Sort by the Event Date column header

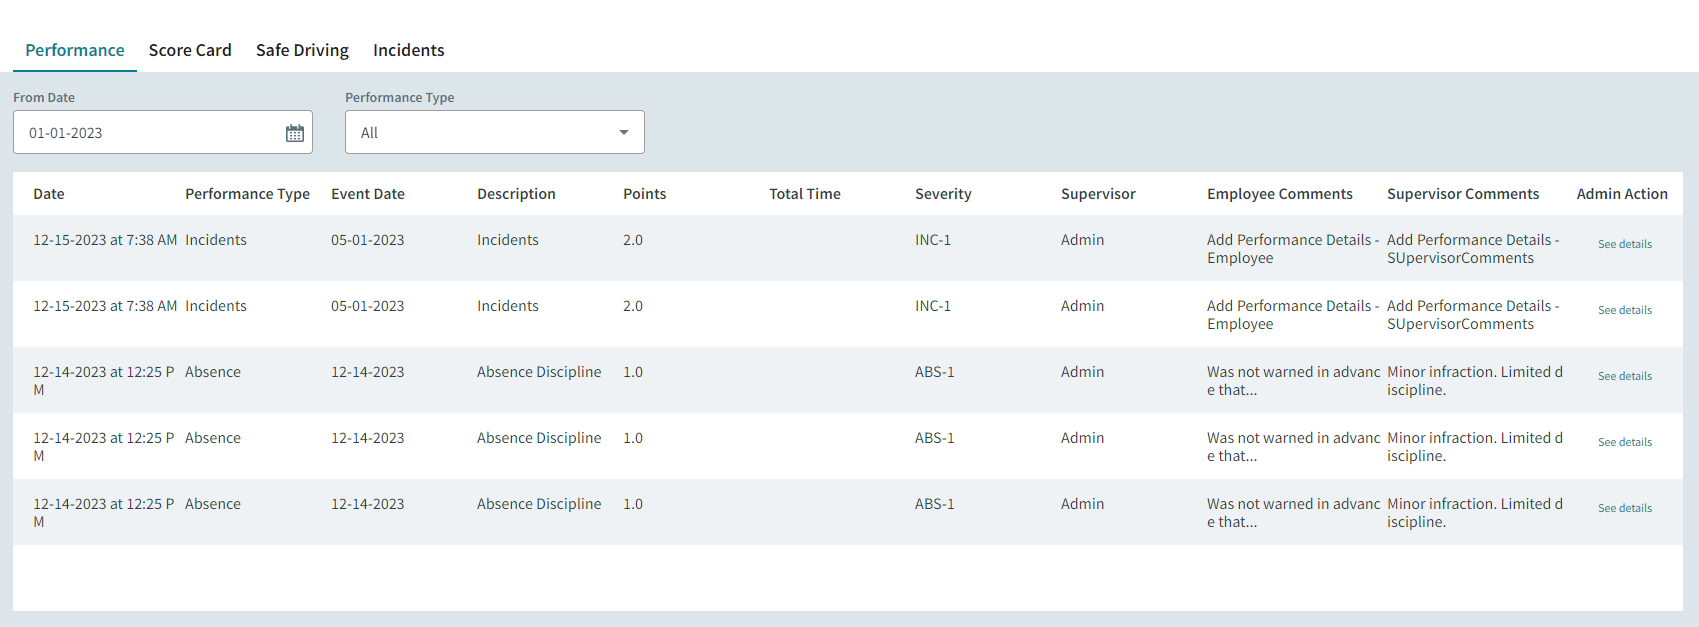coord(368,194)
